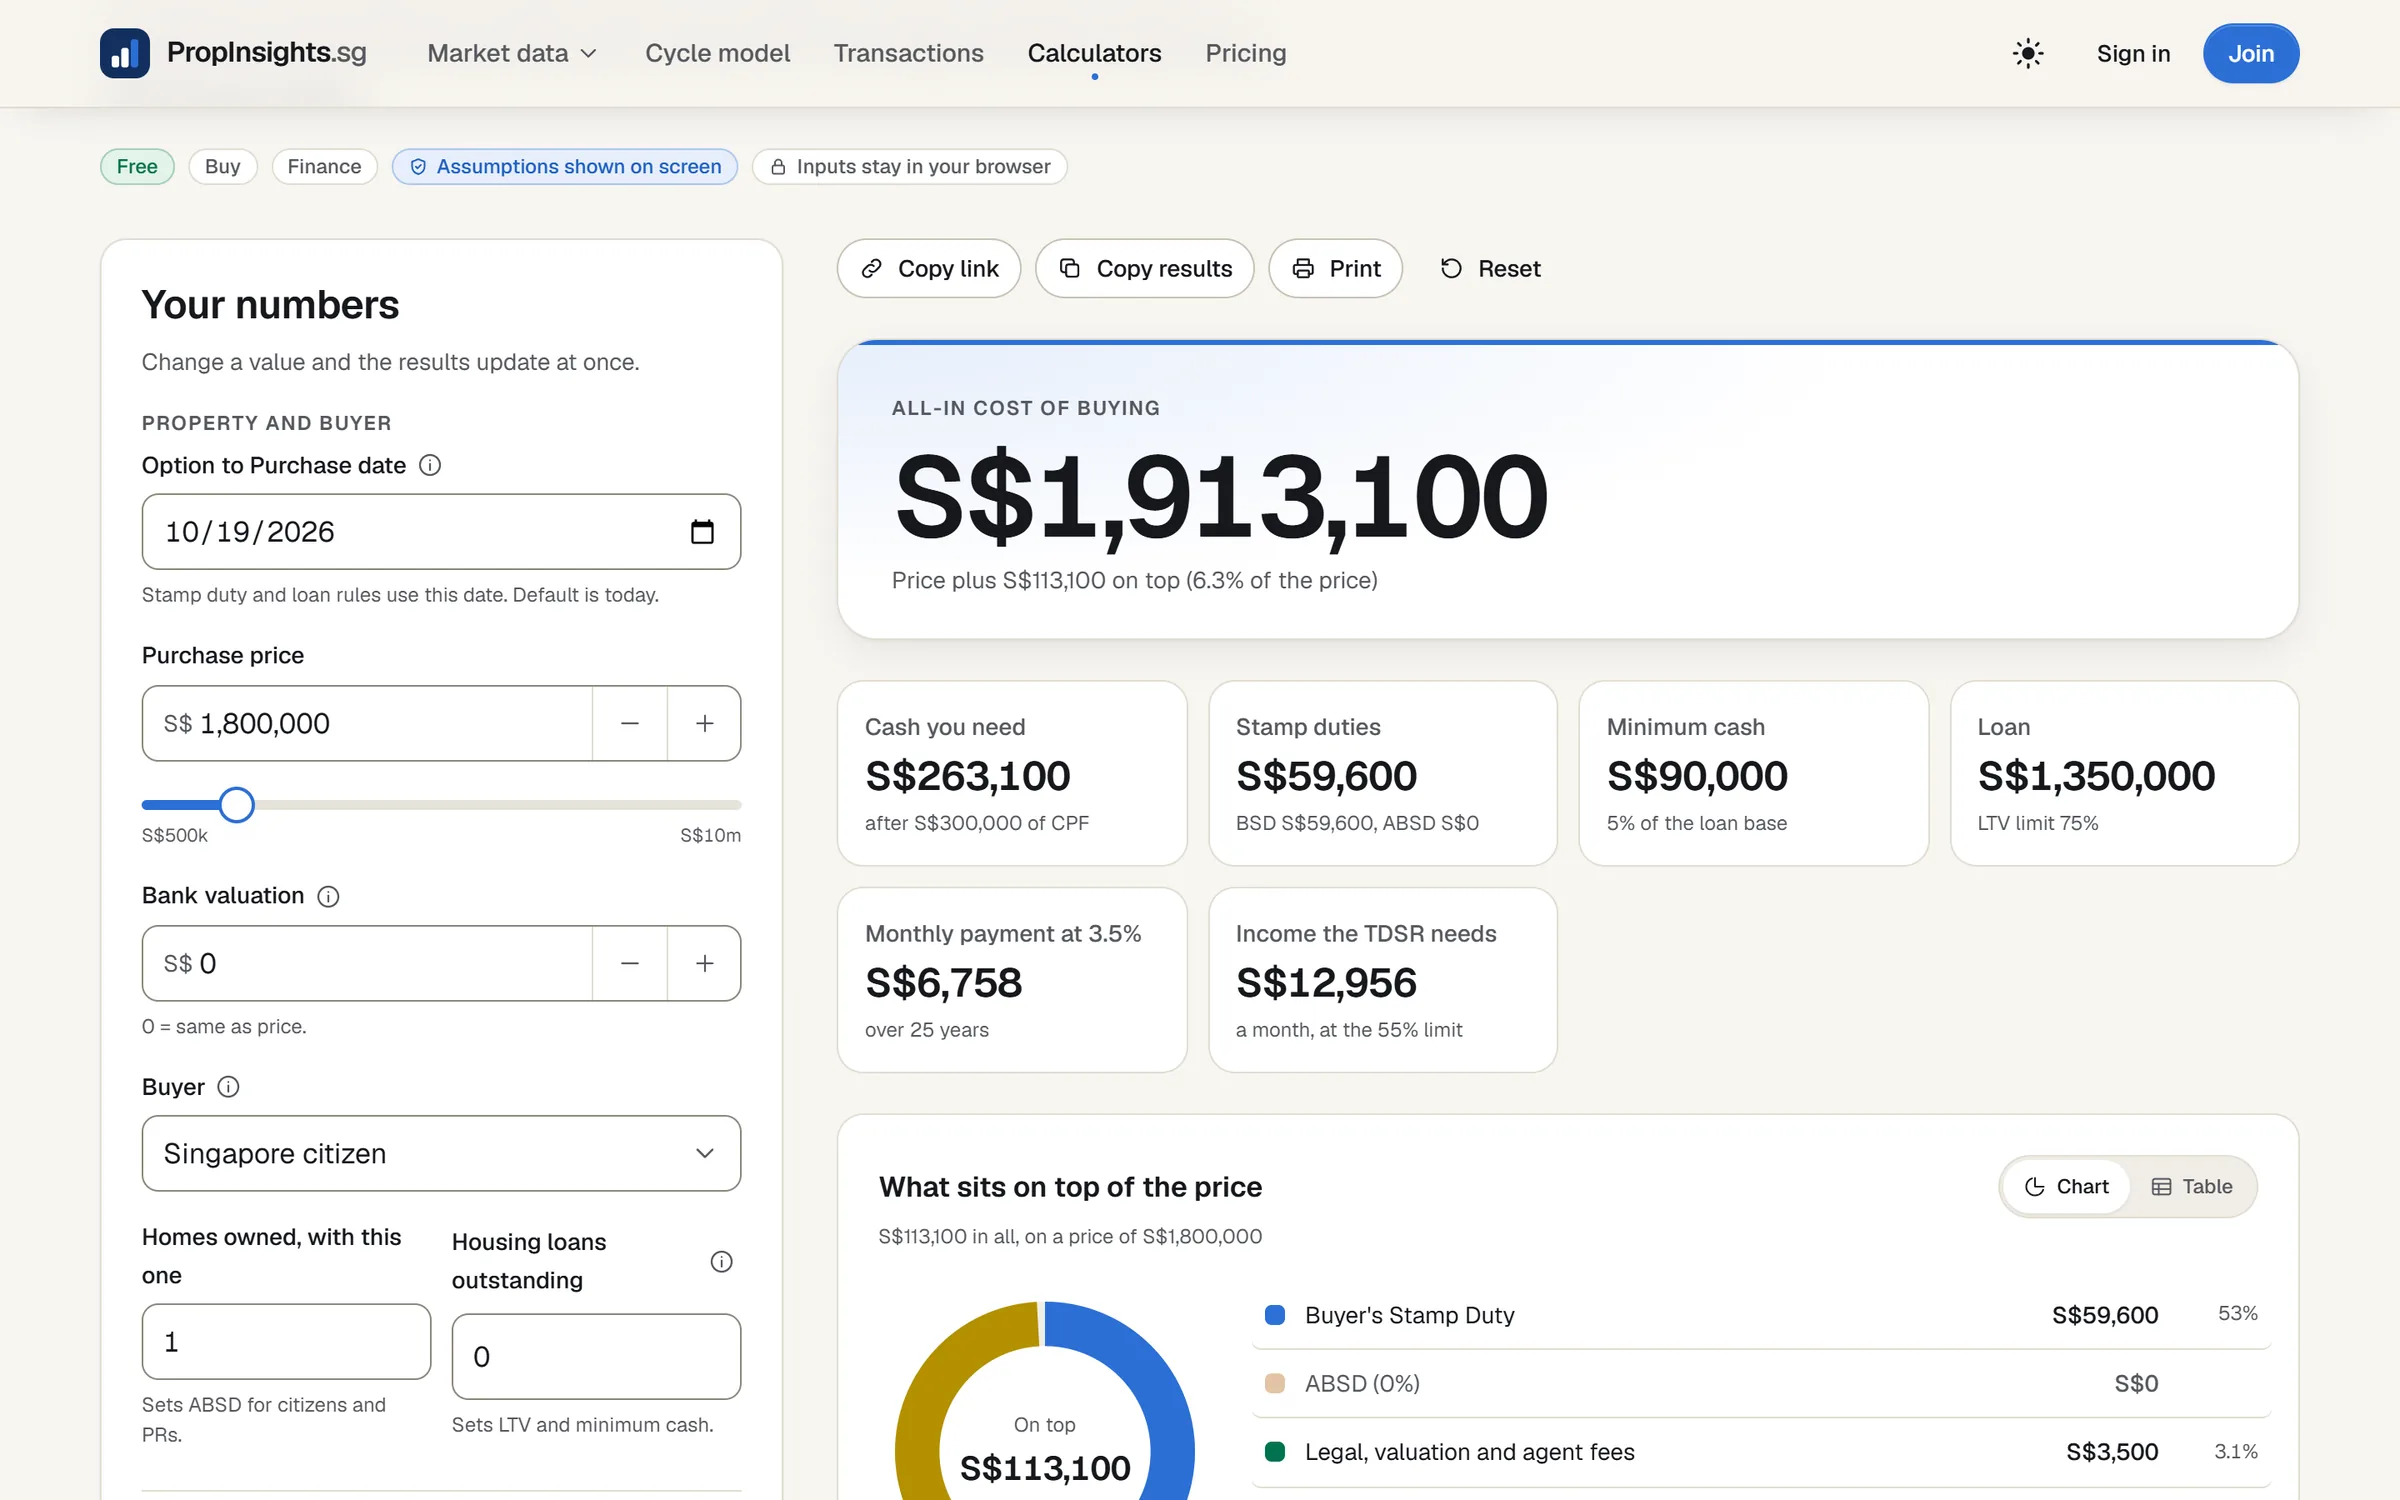Click the purchase price slider handle

click(237, 804)
